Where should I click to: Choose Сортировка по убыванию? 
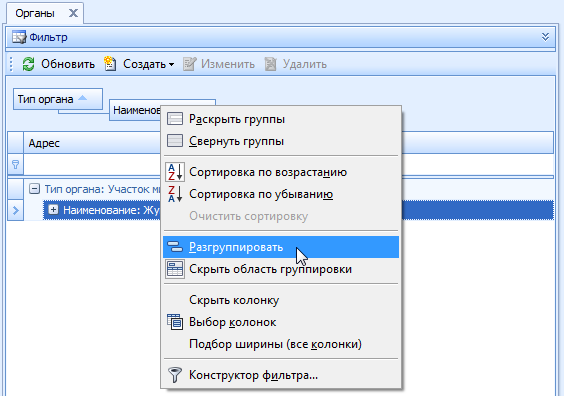281,194
